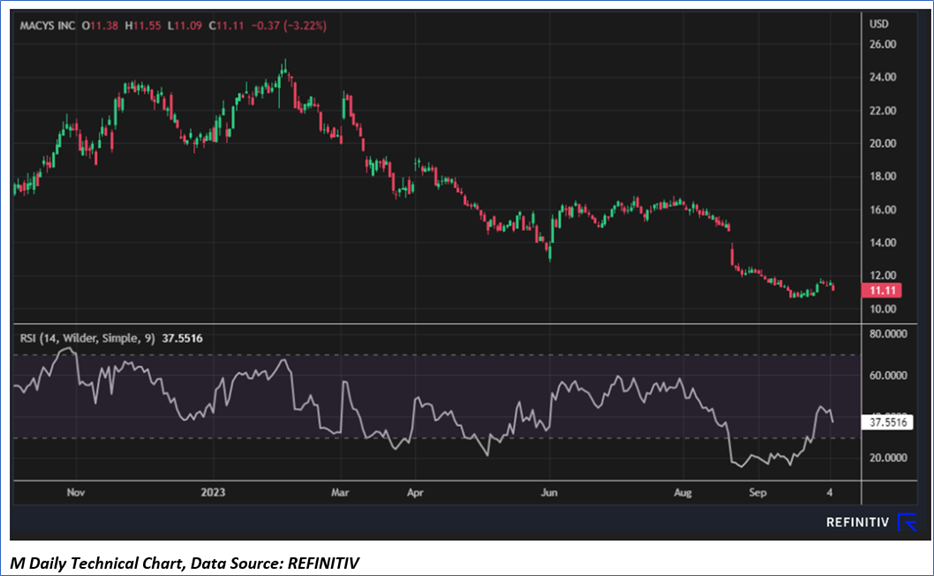Click the white 37.5516 RSI axis tag
934x576 pixels.
click(x=888, y=423)
